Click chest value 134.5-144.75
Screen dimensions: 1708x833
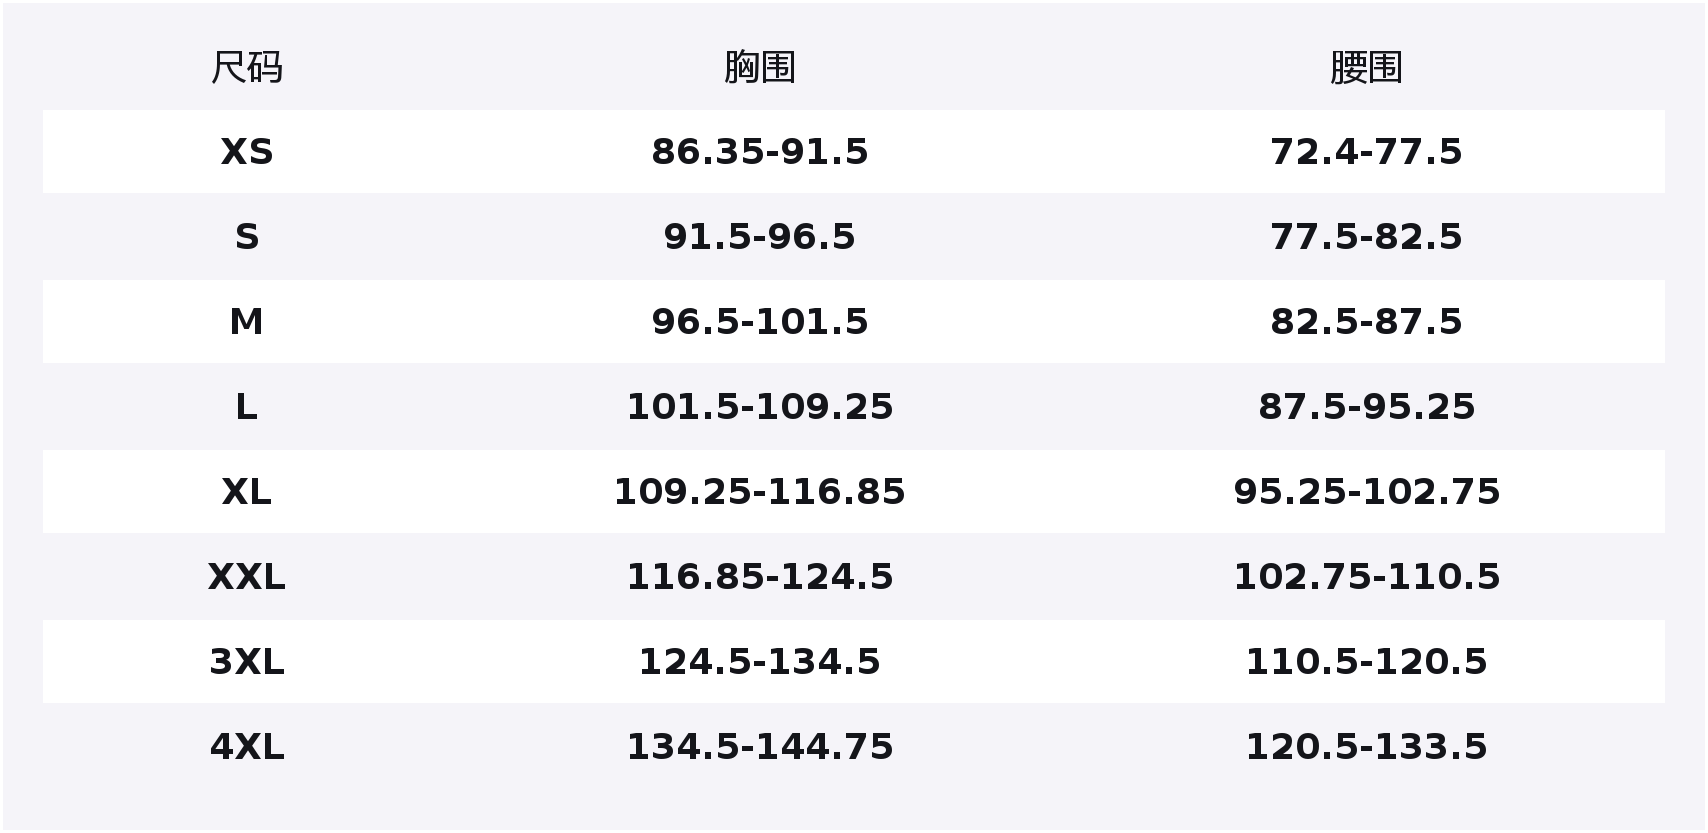759,747
